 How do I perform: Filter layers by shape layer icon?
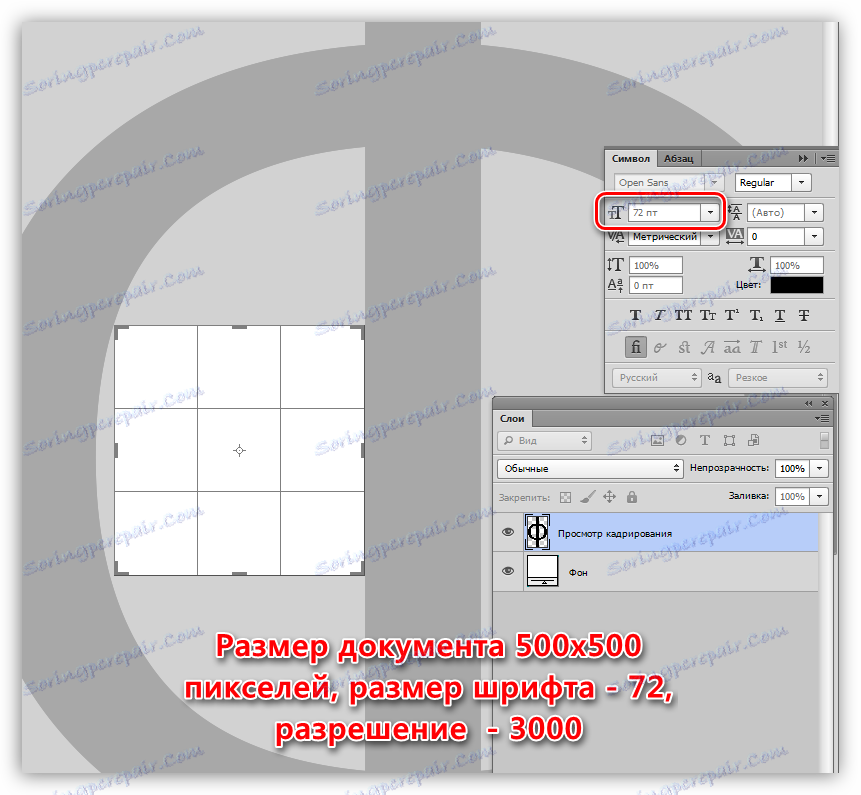click(729, 440)
